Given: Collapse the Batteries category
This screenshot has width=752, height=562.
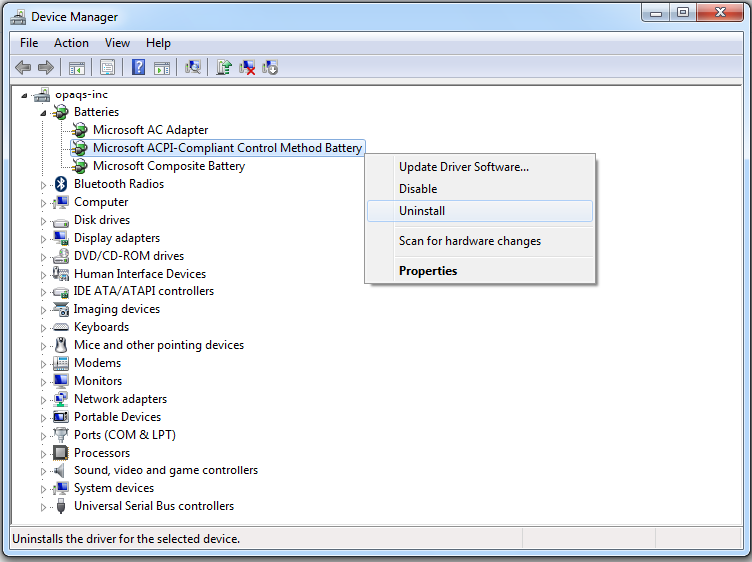Looking at the screenshot, I should tap(43, 113).
